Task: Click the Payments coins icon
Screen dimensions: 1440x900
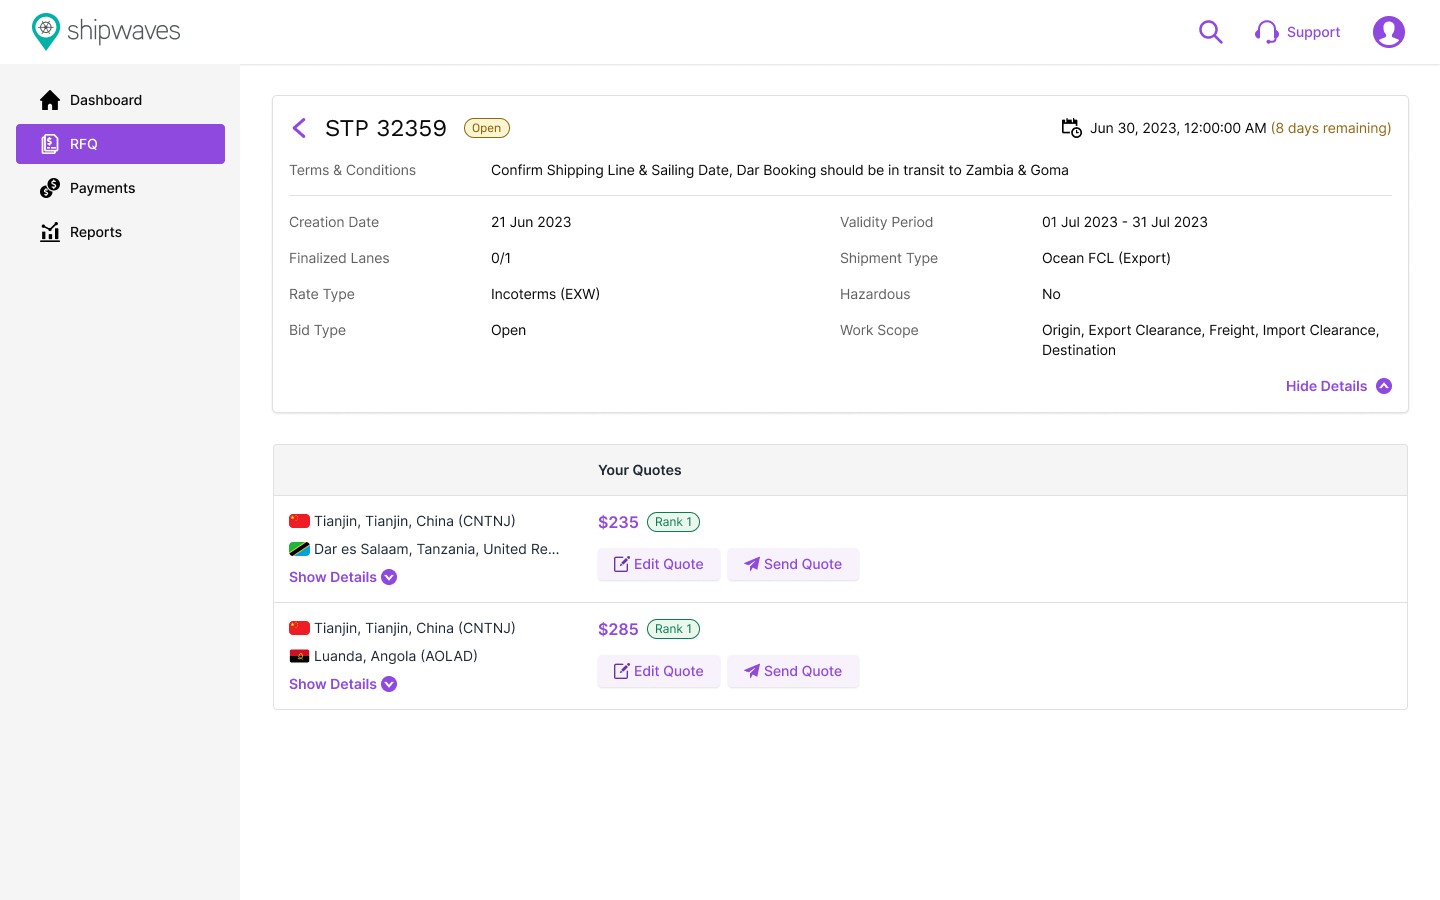Action: click(x=50, y=188)
